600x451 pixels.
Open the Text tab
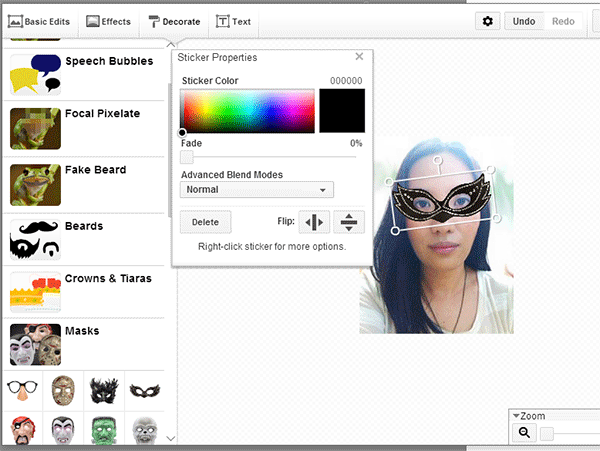click(233, 21)
